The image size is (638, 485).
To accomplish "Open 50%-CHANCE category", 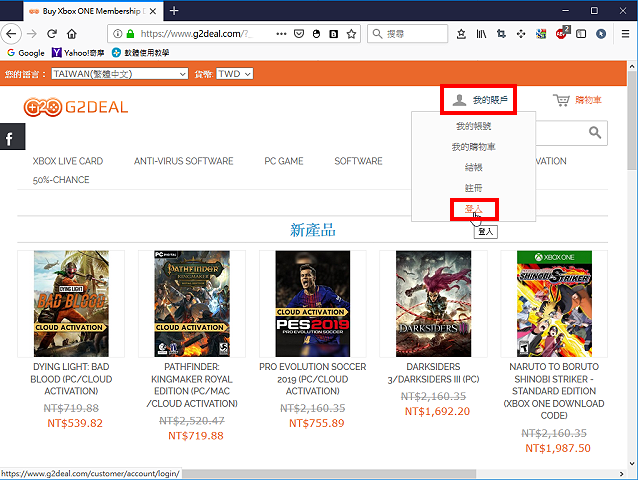I will point(61,180).
